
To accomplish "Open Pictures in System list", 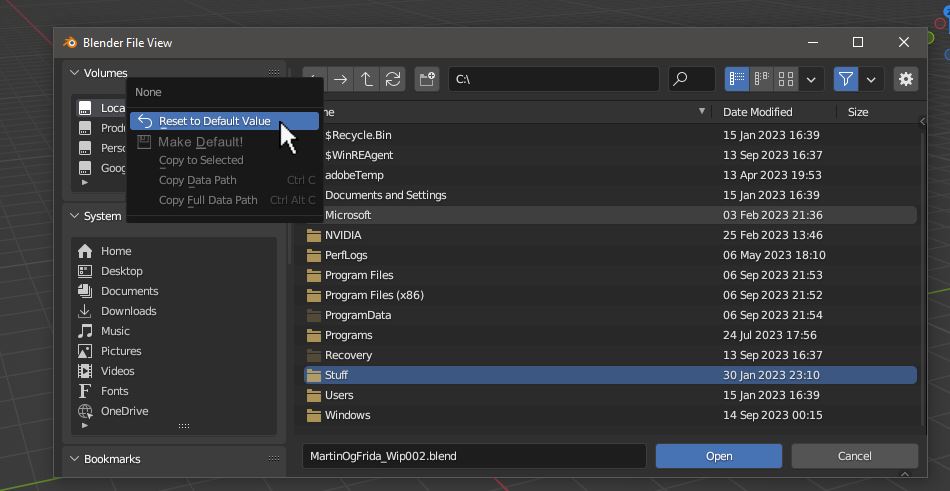I will 174,351.
